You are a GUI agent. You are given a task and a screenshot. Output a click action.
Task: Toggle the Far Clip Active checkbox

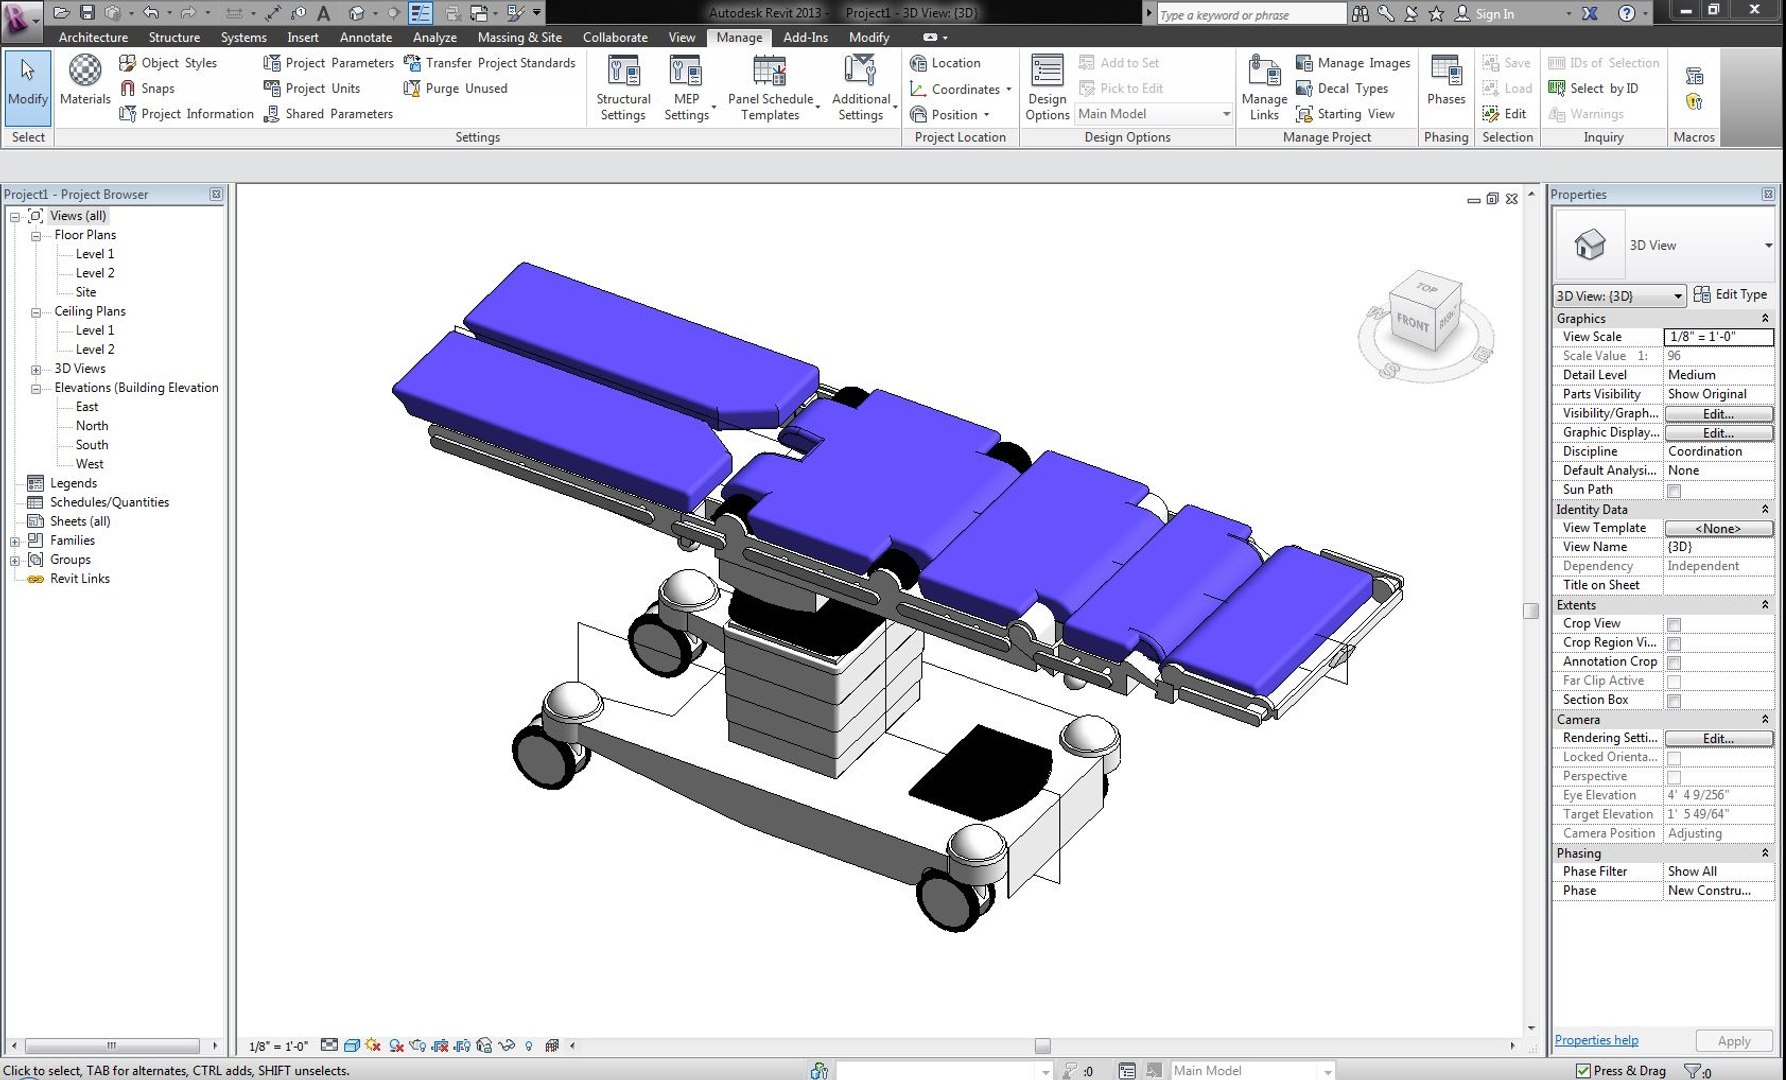point(1674,682)
